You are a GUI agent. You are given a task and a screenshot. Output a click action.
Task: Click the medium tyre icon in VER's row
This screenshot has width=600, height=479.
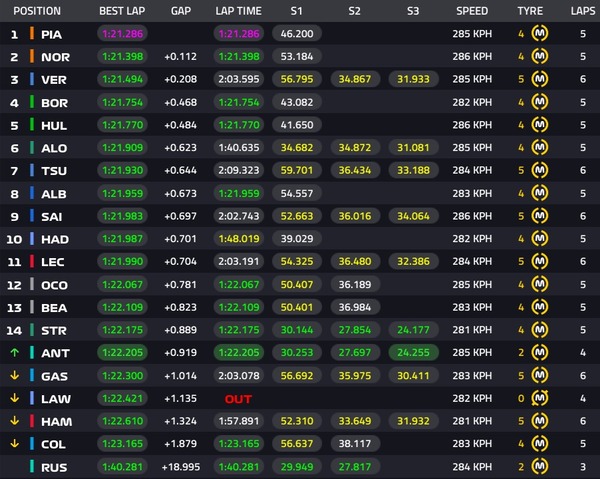[x=540, y=79]
